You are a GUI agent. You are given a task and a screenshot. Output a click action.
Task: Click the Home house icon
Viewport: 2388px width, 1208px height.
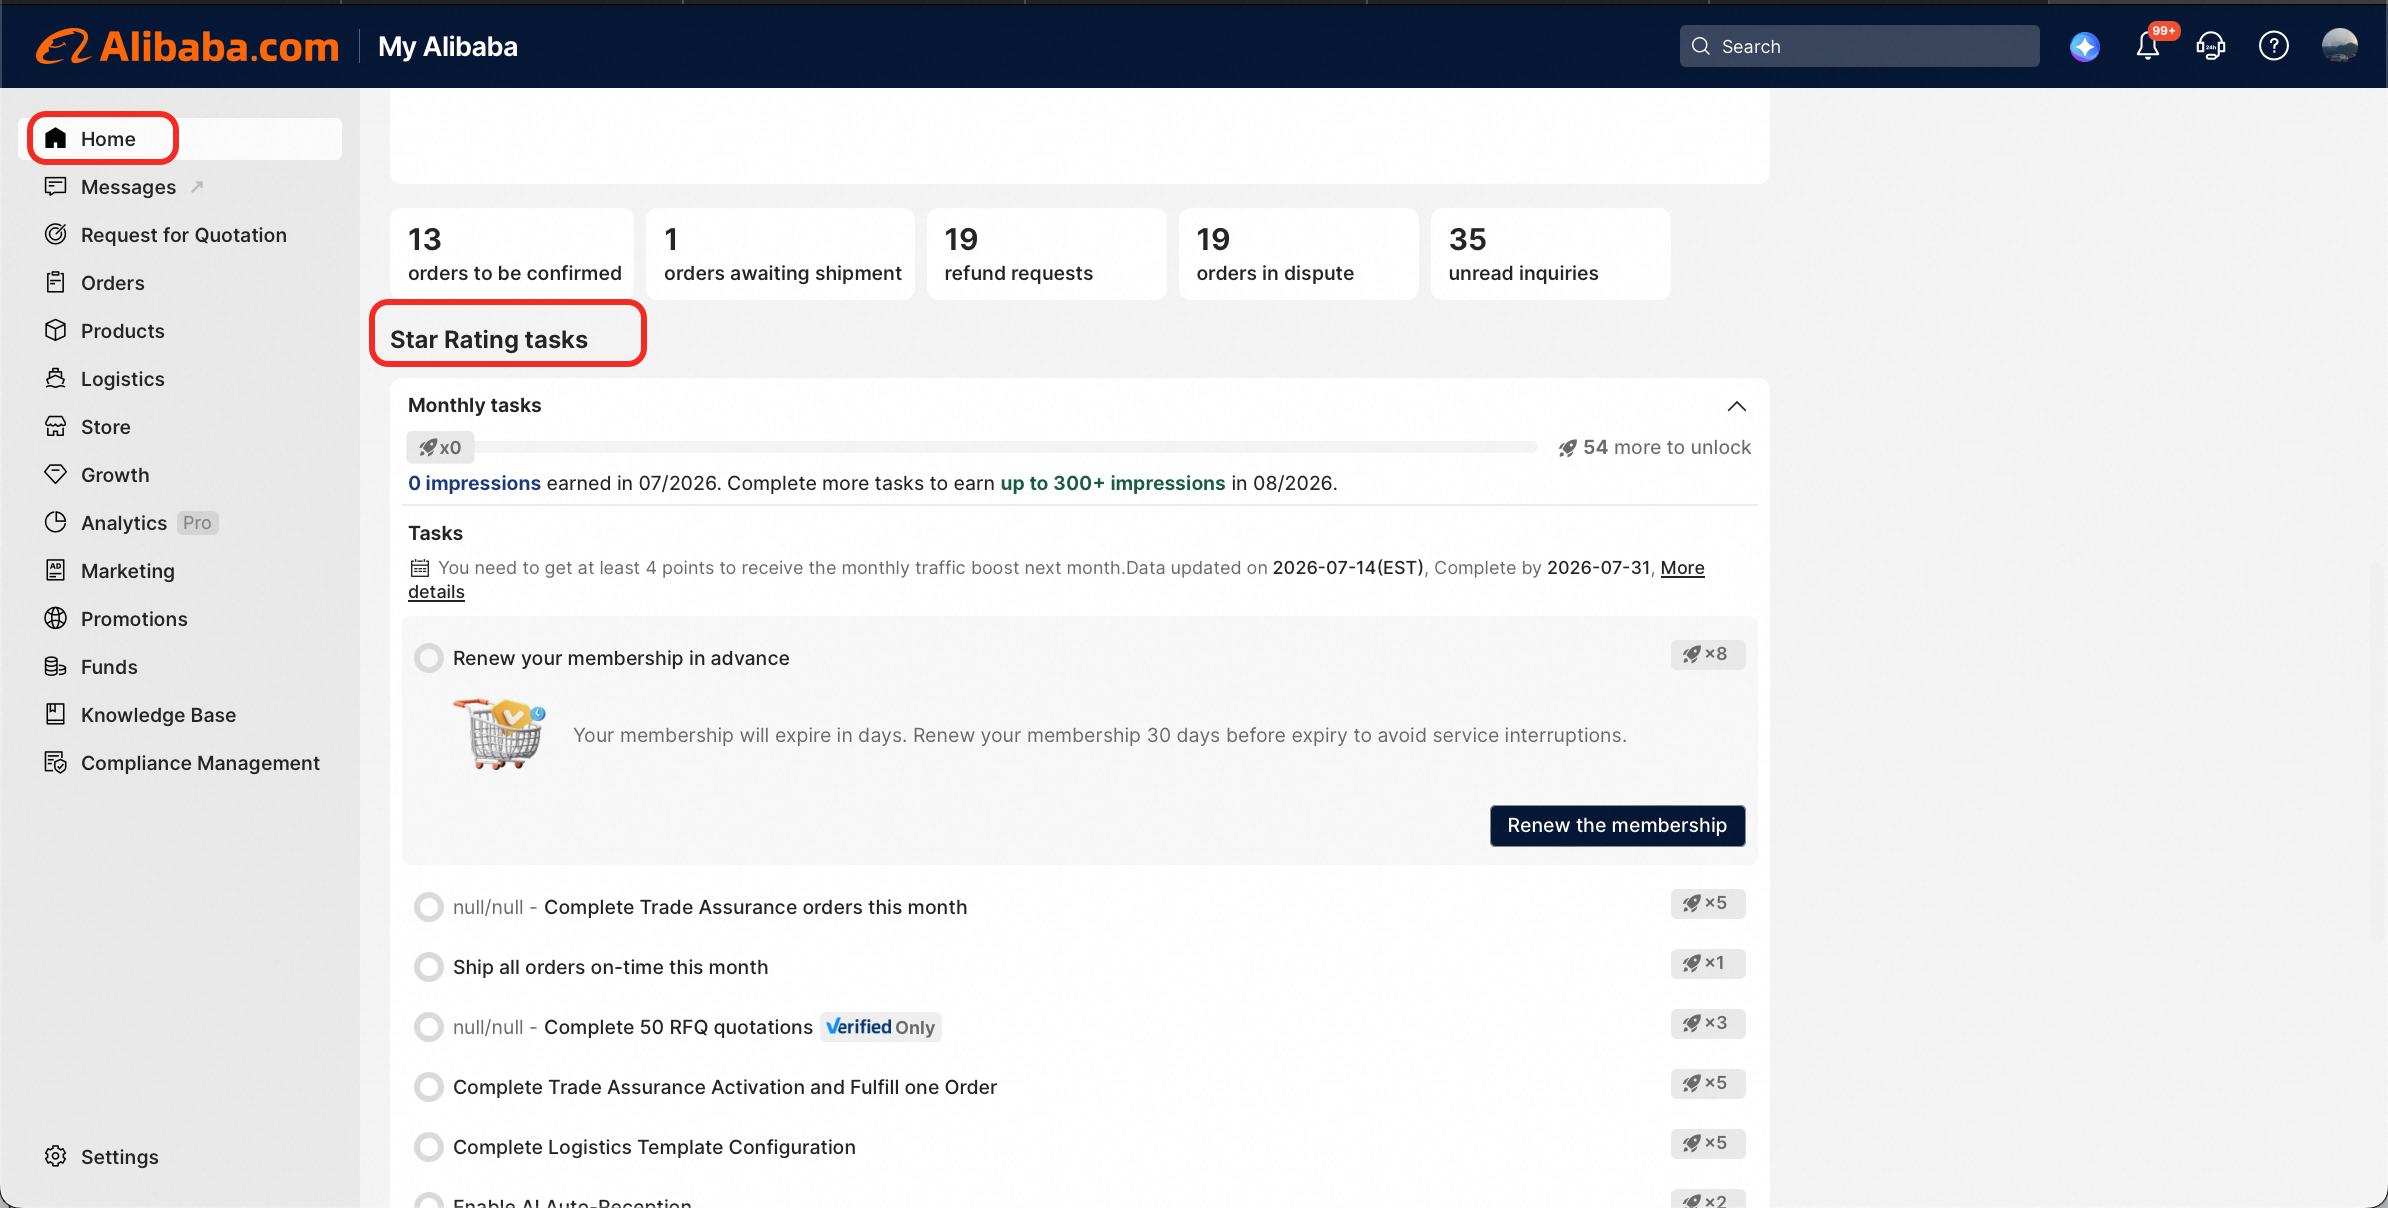click(56, 139)
